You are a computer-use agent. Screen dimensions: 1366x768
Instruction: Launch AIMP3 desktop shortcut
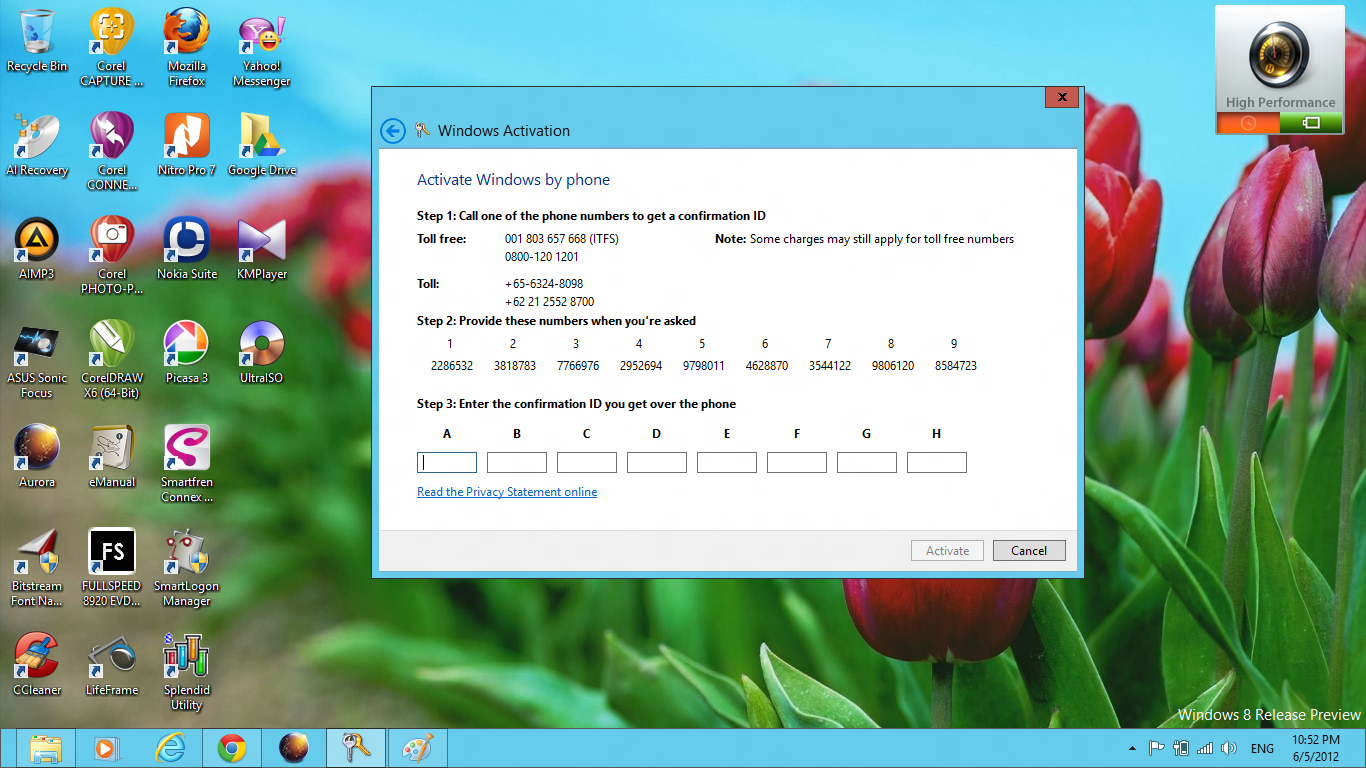pyautogui.click(x=37, y=249)
